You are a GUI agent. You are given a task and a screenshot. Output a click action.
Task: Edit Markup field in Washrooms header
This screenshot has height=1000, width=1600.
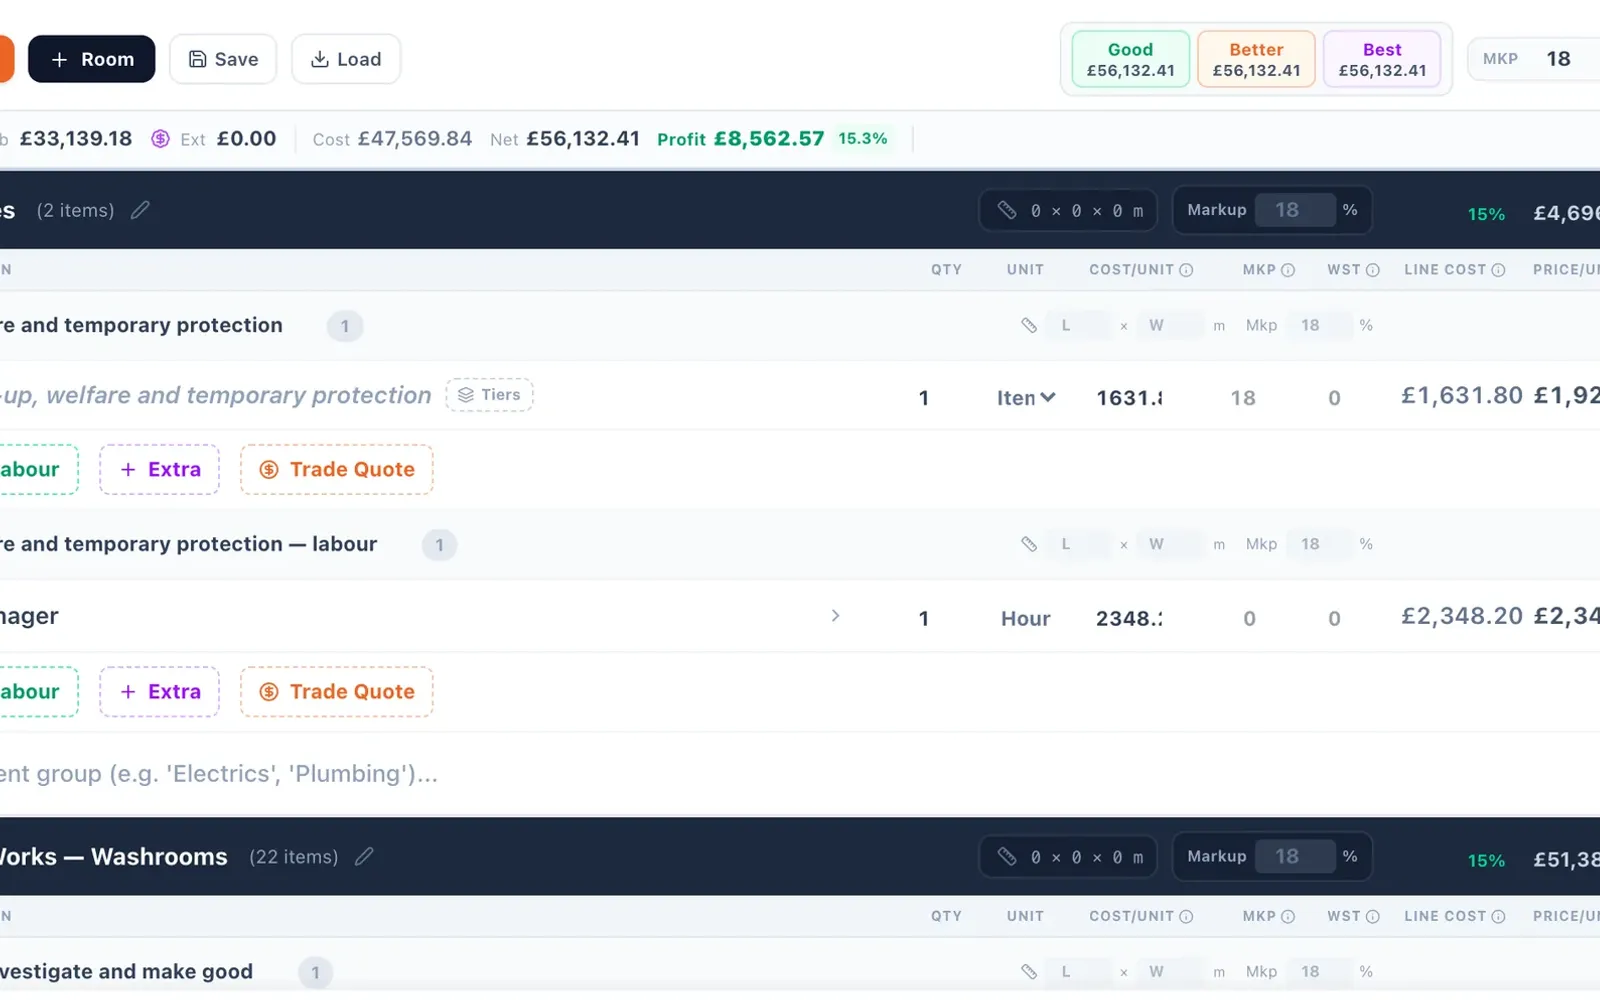(x=1294, y=856)
